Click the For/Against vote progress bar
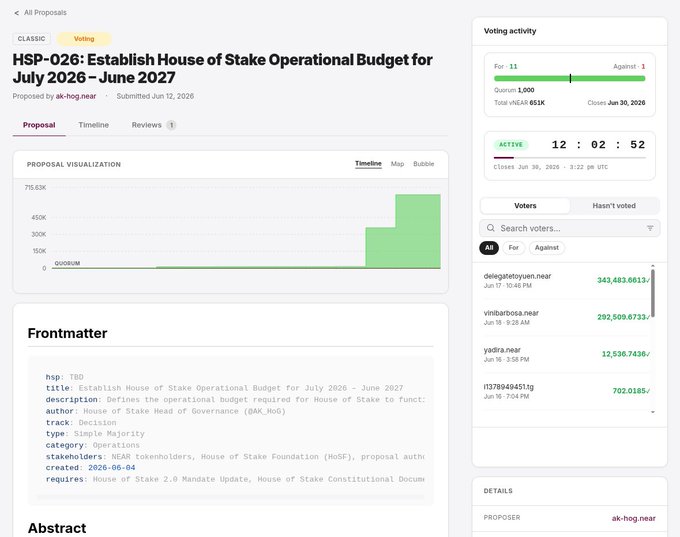680x537 pixels. pos(569,79)
